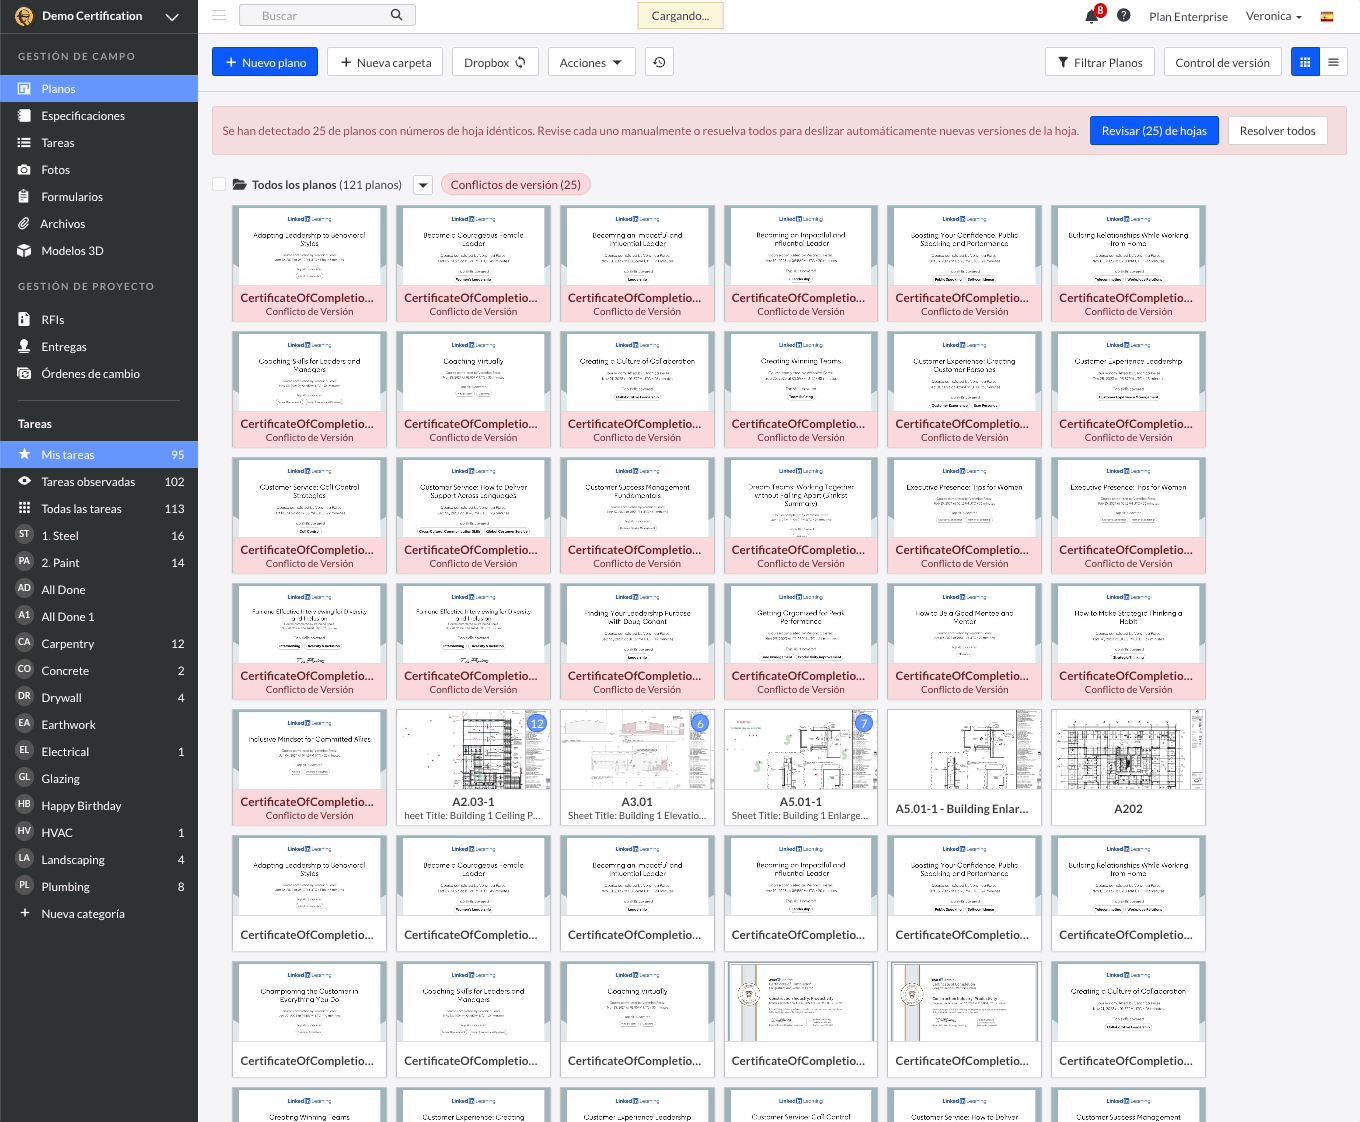Click the Demo Certification project logo
Viewport: 1360px width, 1122px height.
[x=24, y=16]
